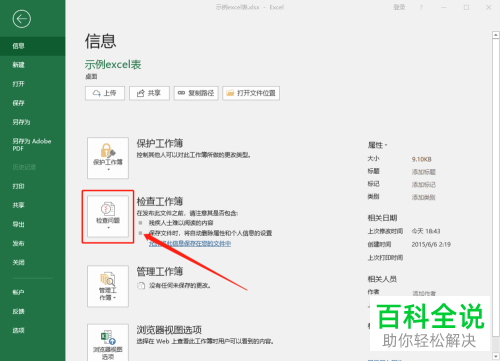Click the 相关人员 heading
500x361 pixels.
pos(382,279)
